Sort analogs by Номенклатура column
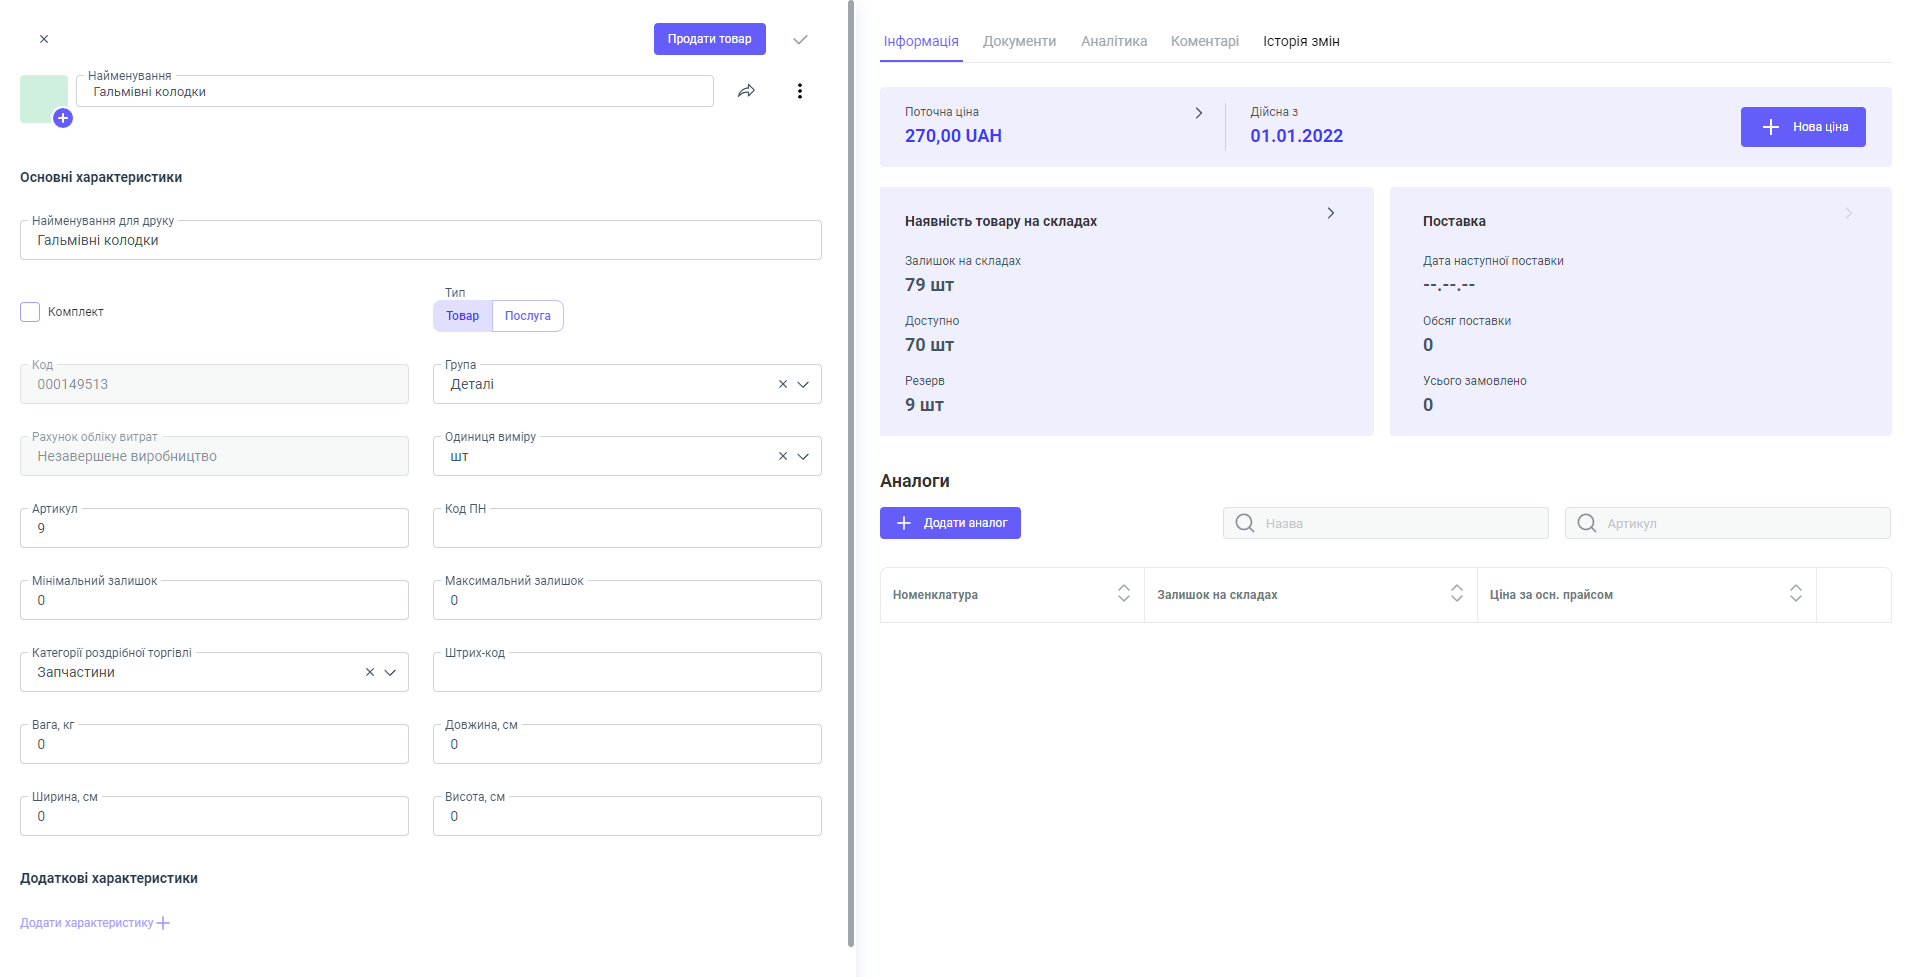The width and height of the screenshot is (1912, 977). pyautogui.click(x=1123, y=594)
